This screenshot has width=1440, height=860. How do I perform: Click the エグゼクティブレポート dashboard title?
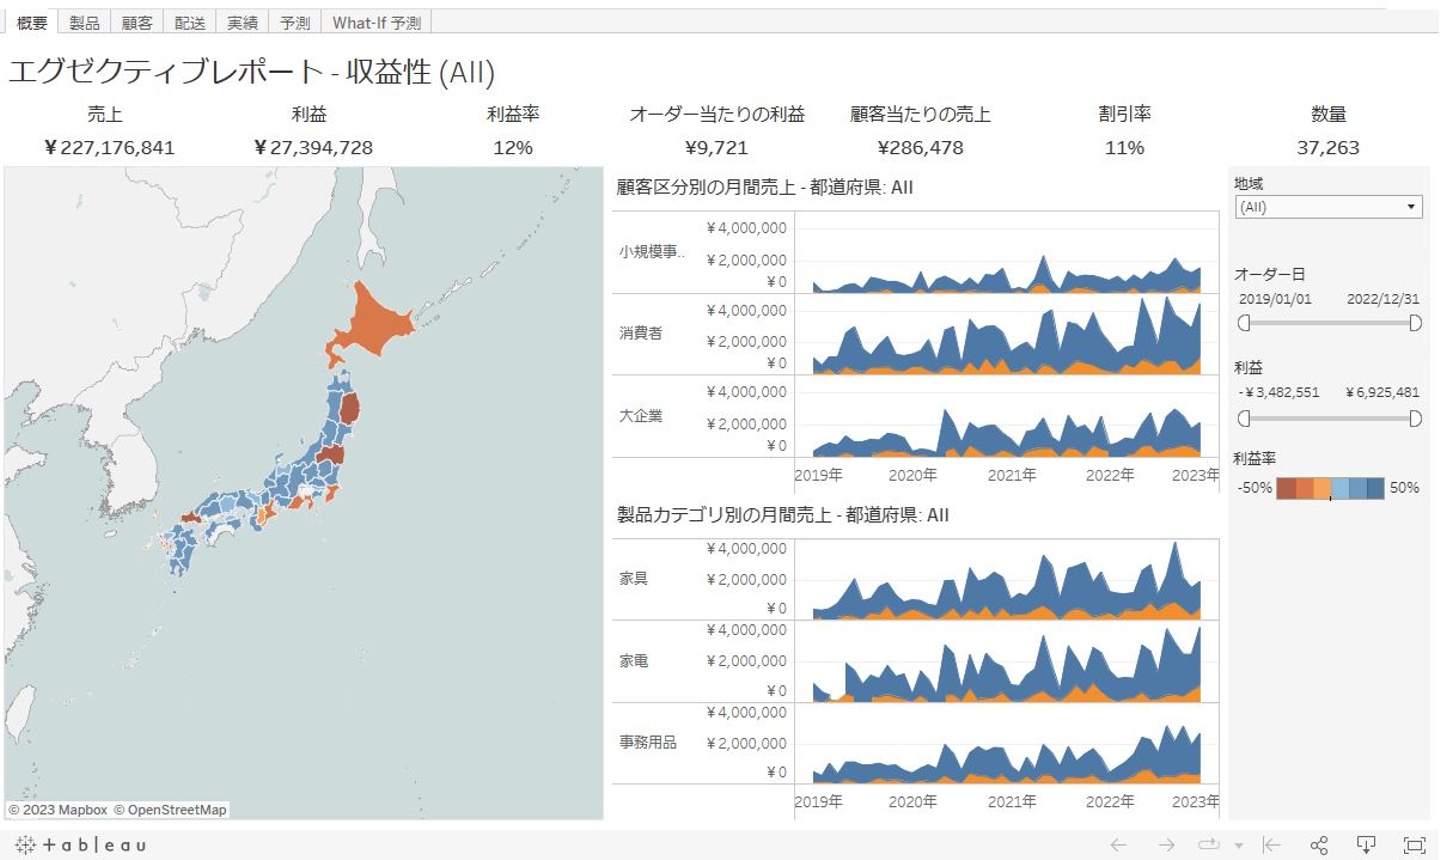point(252,72)
